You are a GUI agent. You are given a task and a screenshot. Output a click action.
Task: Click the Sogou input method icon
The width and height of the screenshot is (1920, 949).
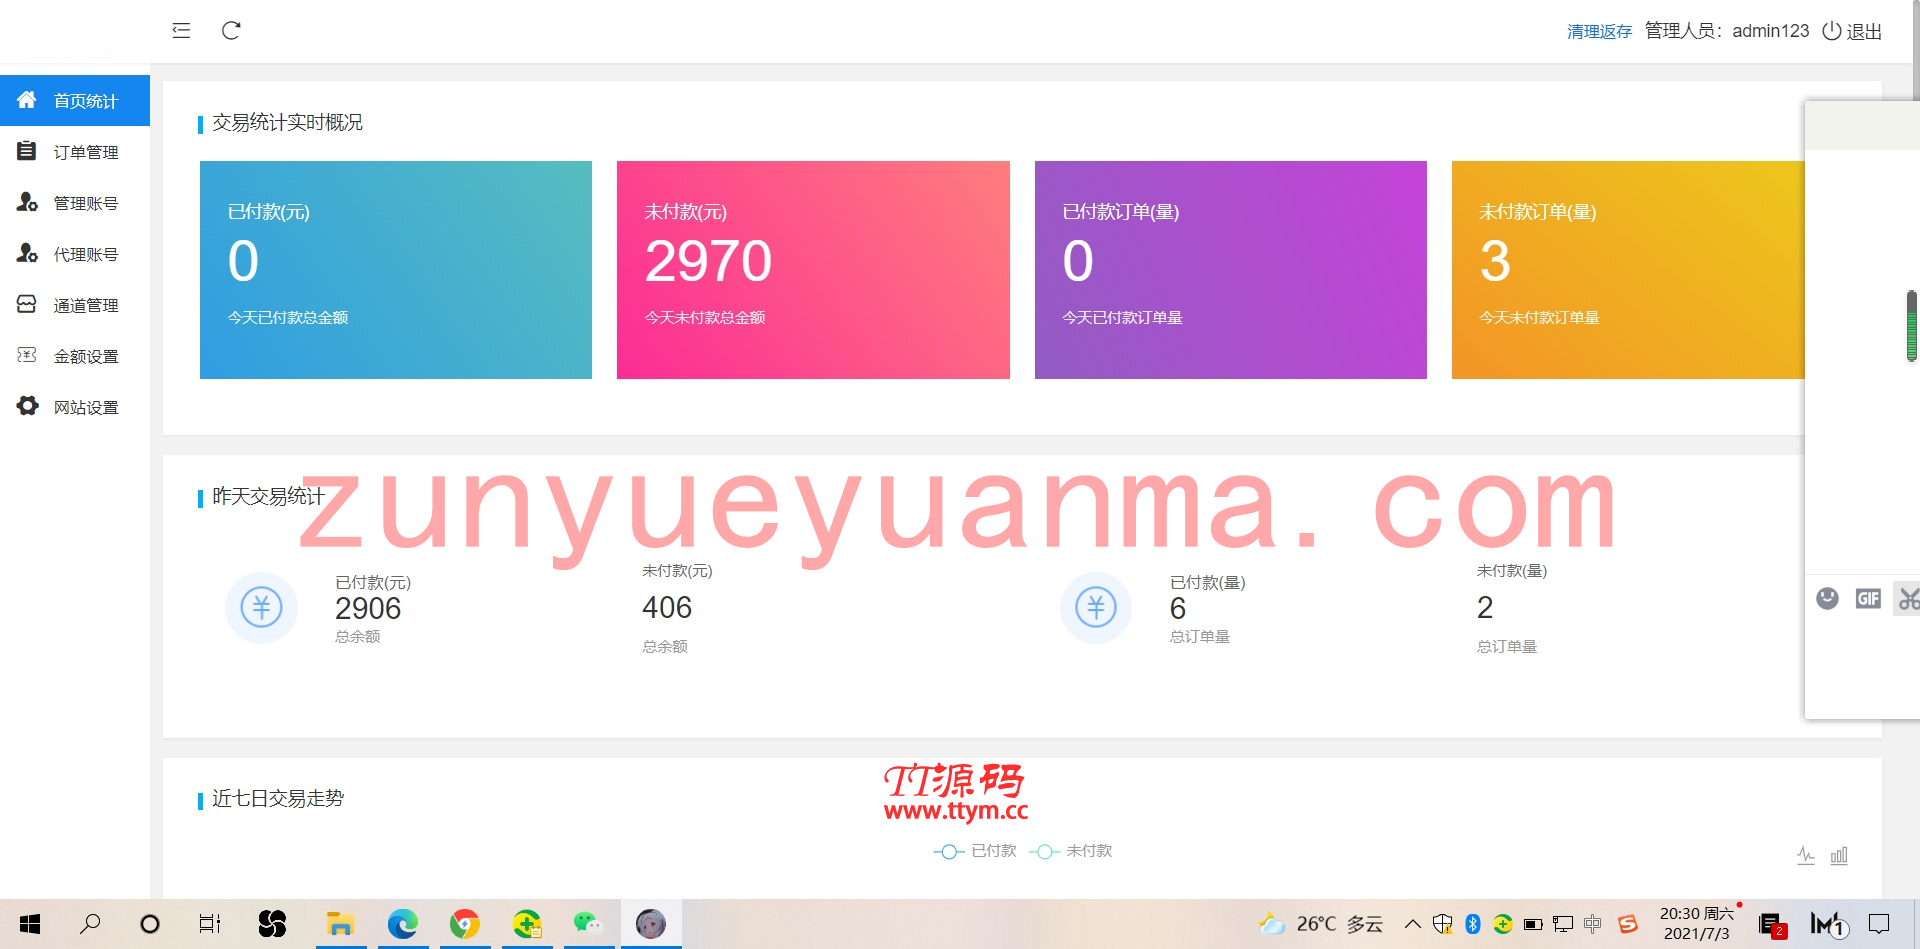coord(1628,924)
